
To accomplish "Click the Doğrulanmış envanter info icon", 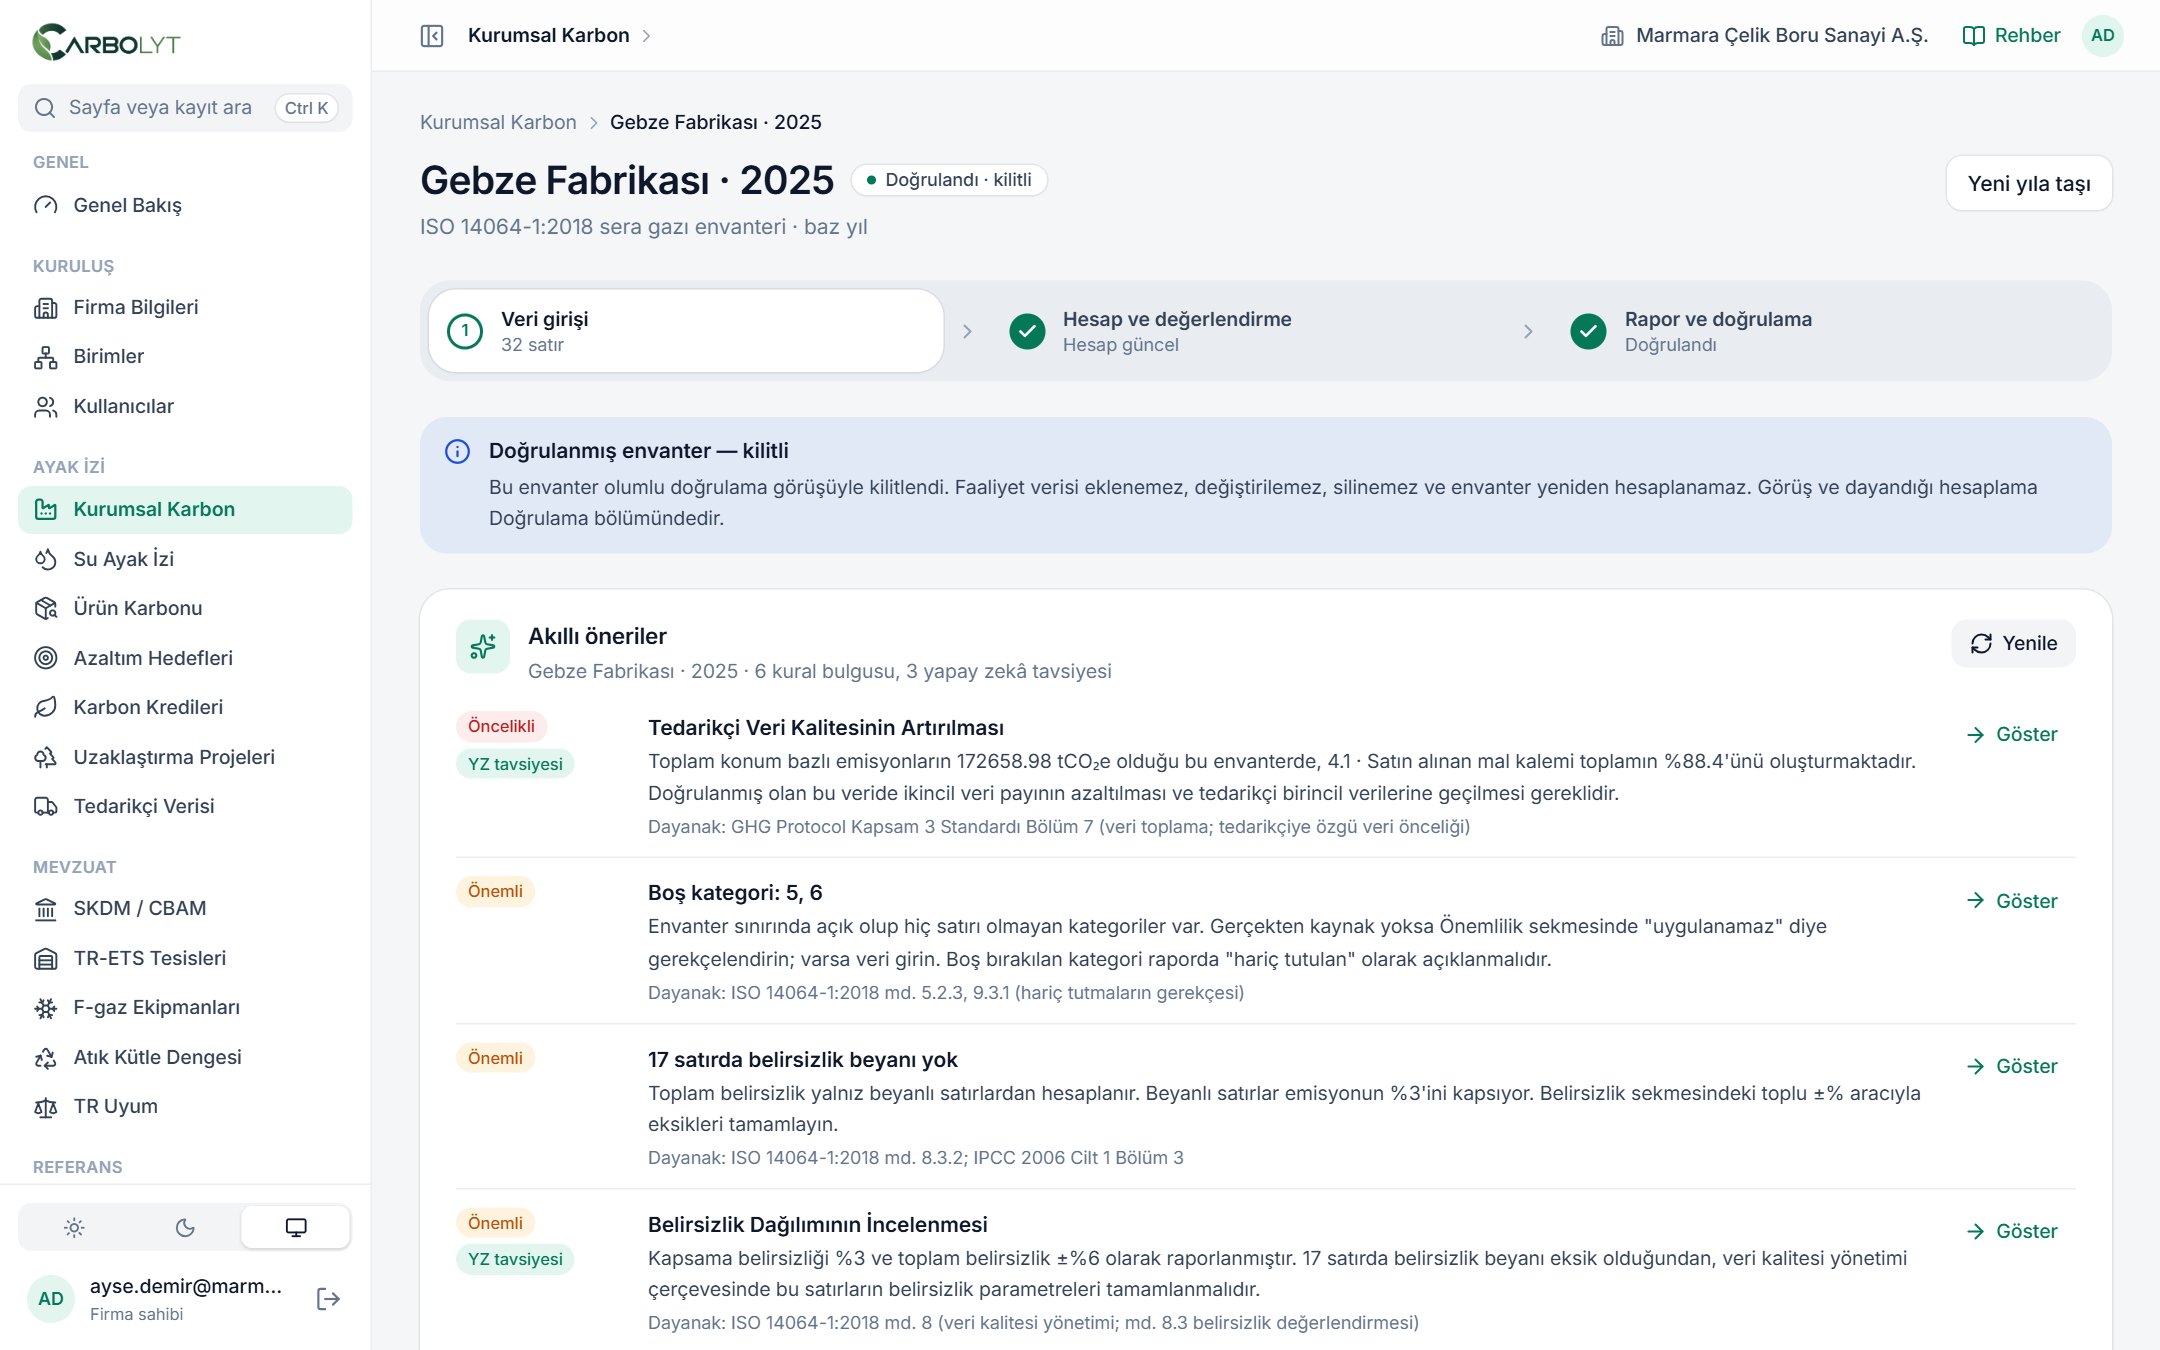I will coord(457,451).
